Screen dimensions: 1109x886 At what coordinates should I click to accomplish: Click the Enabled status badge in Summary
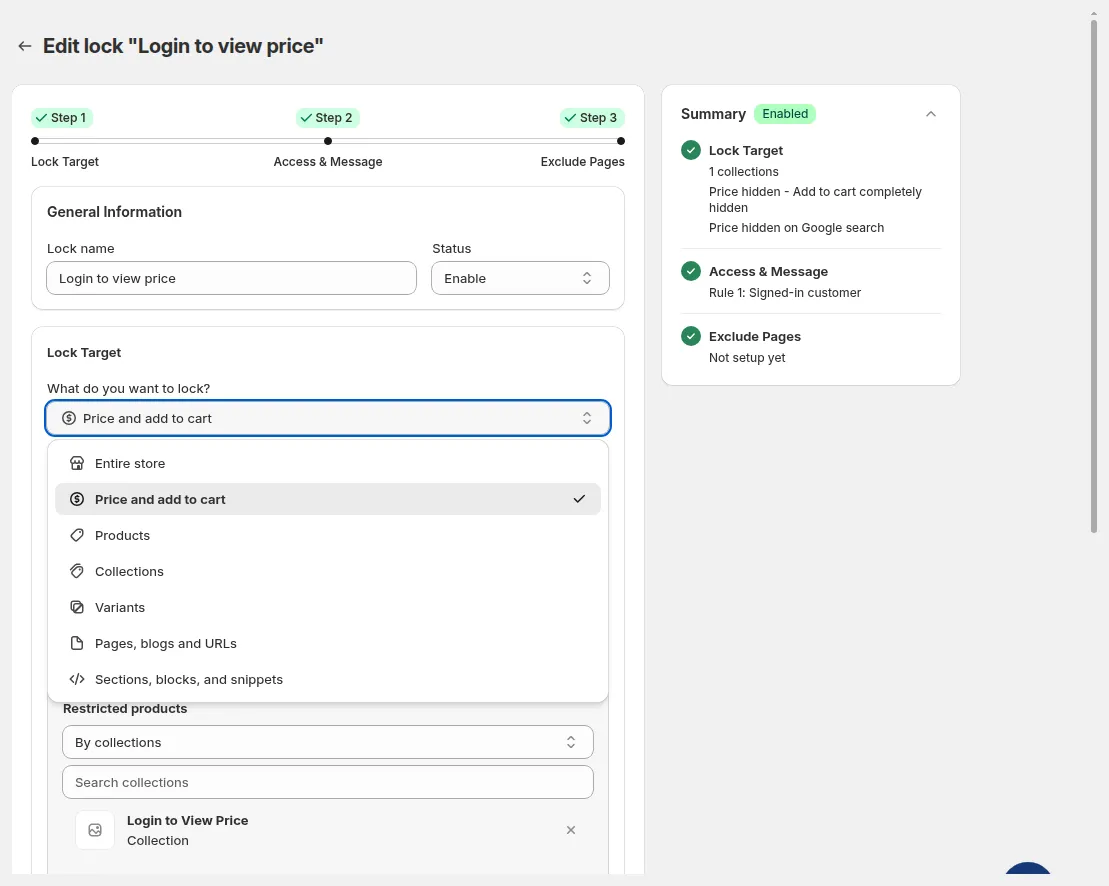tap(785, 114)
